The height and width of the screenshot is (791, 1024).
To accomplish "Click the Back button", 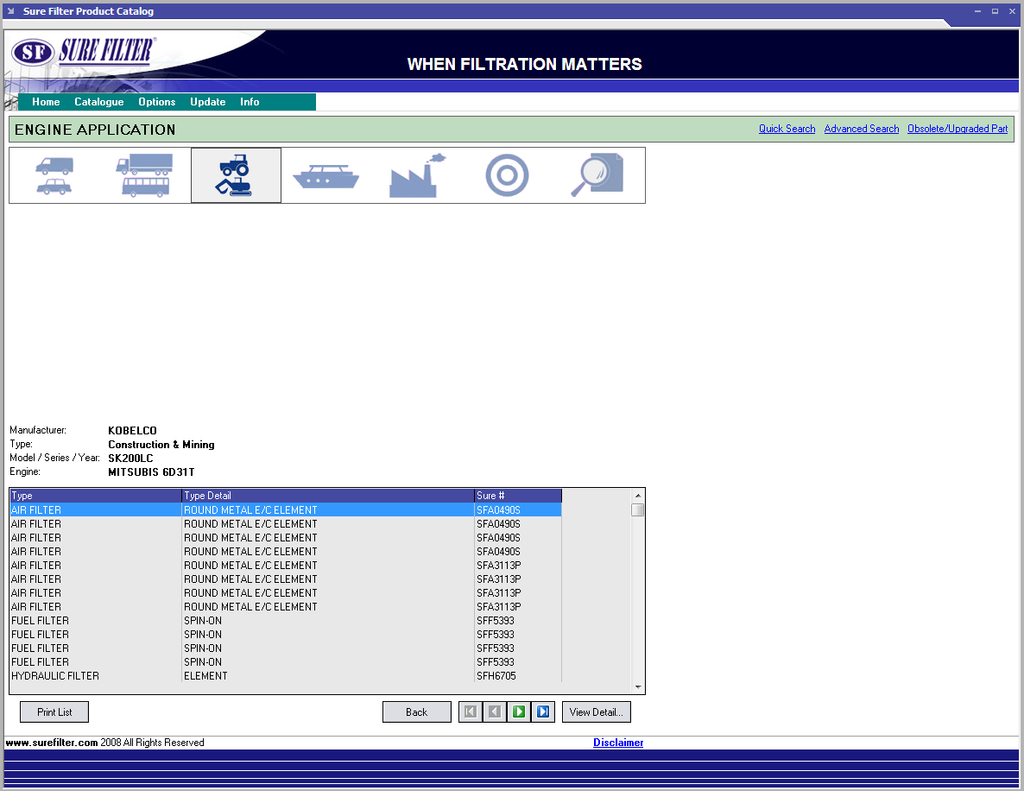I will pos(417,712).
